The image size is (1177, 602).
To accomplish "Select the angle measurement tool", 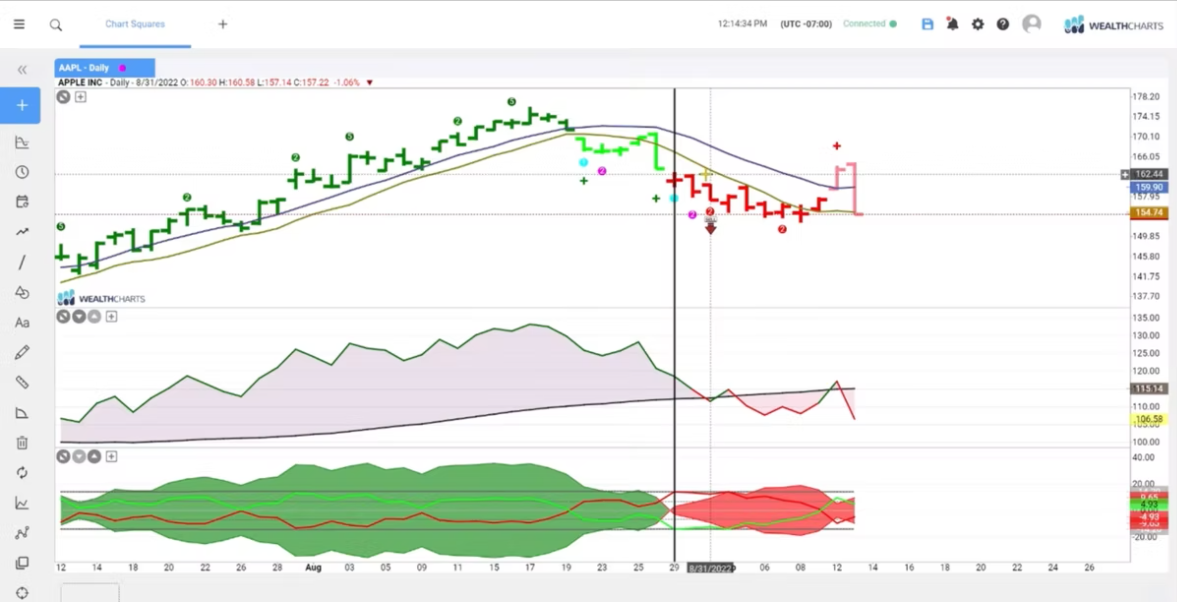I will pyautogui.click(x=22, y=413).
